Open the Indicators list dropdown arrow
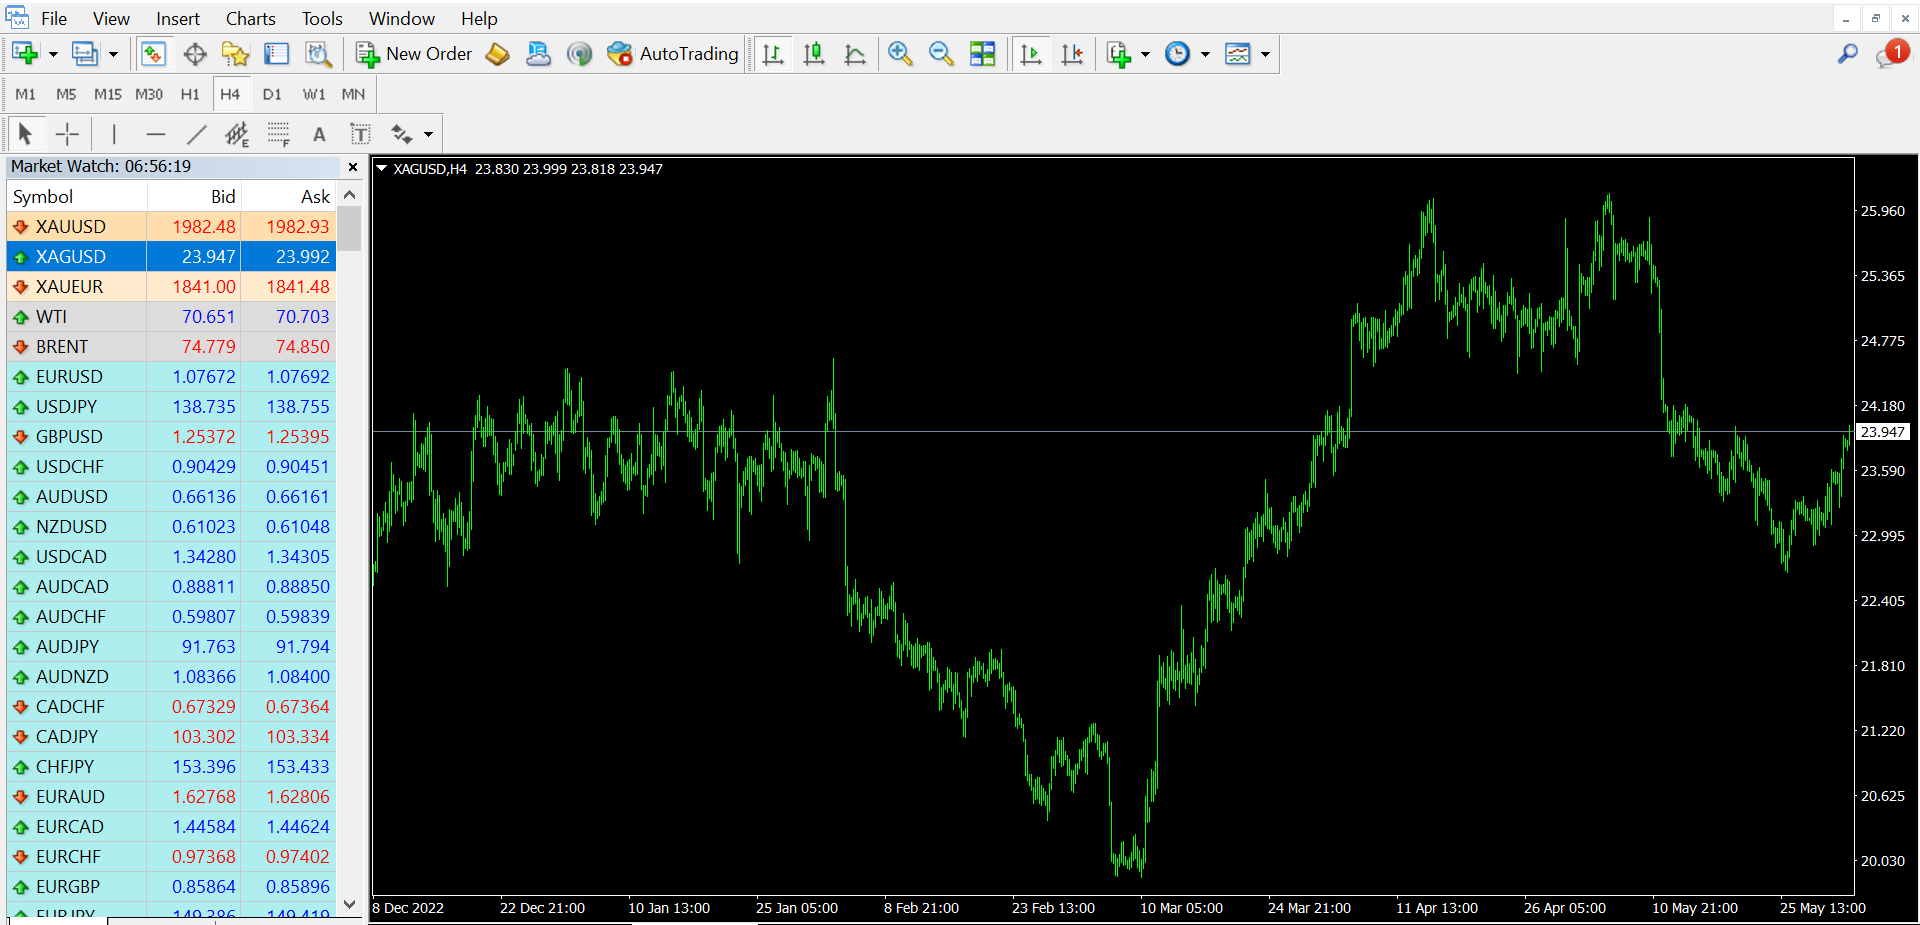 pyautogui.click(x=1146, y=54)
